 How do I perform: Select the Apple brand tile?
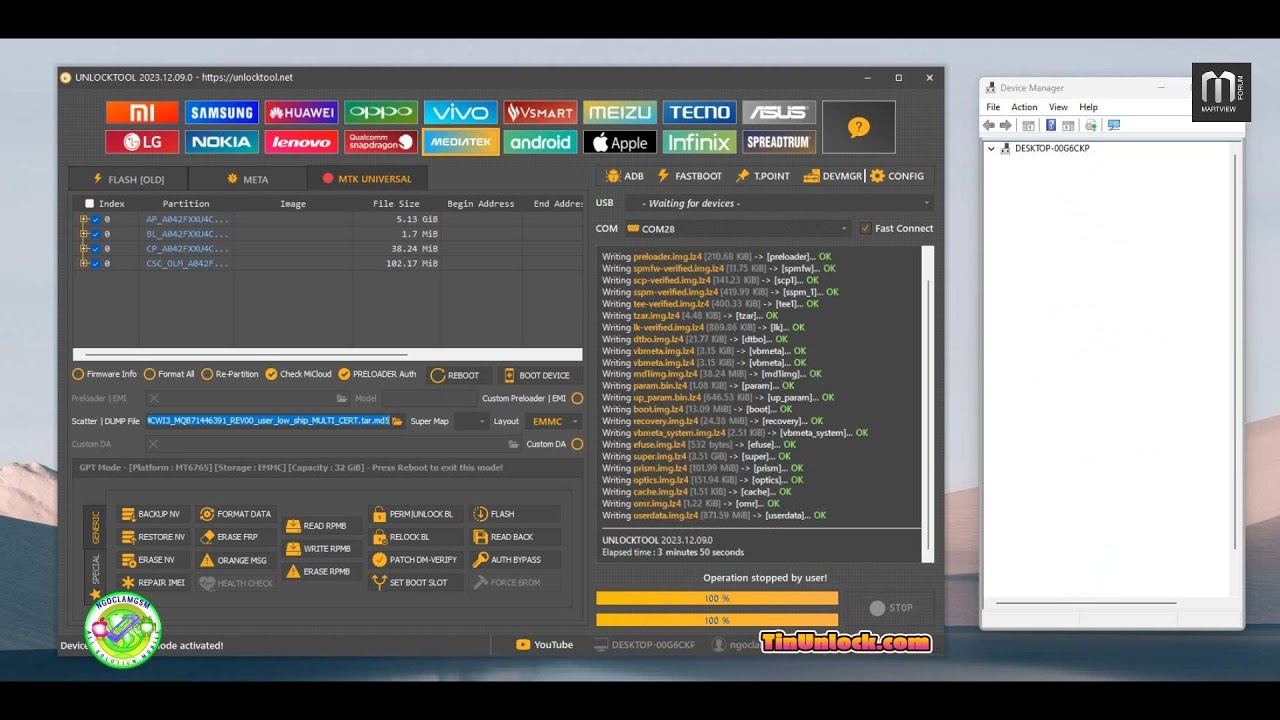tap(620, 142)
